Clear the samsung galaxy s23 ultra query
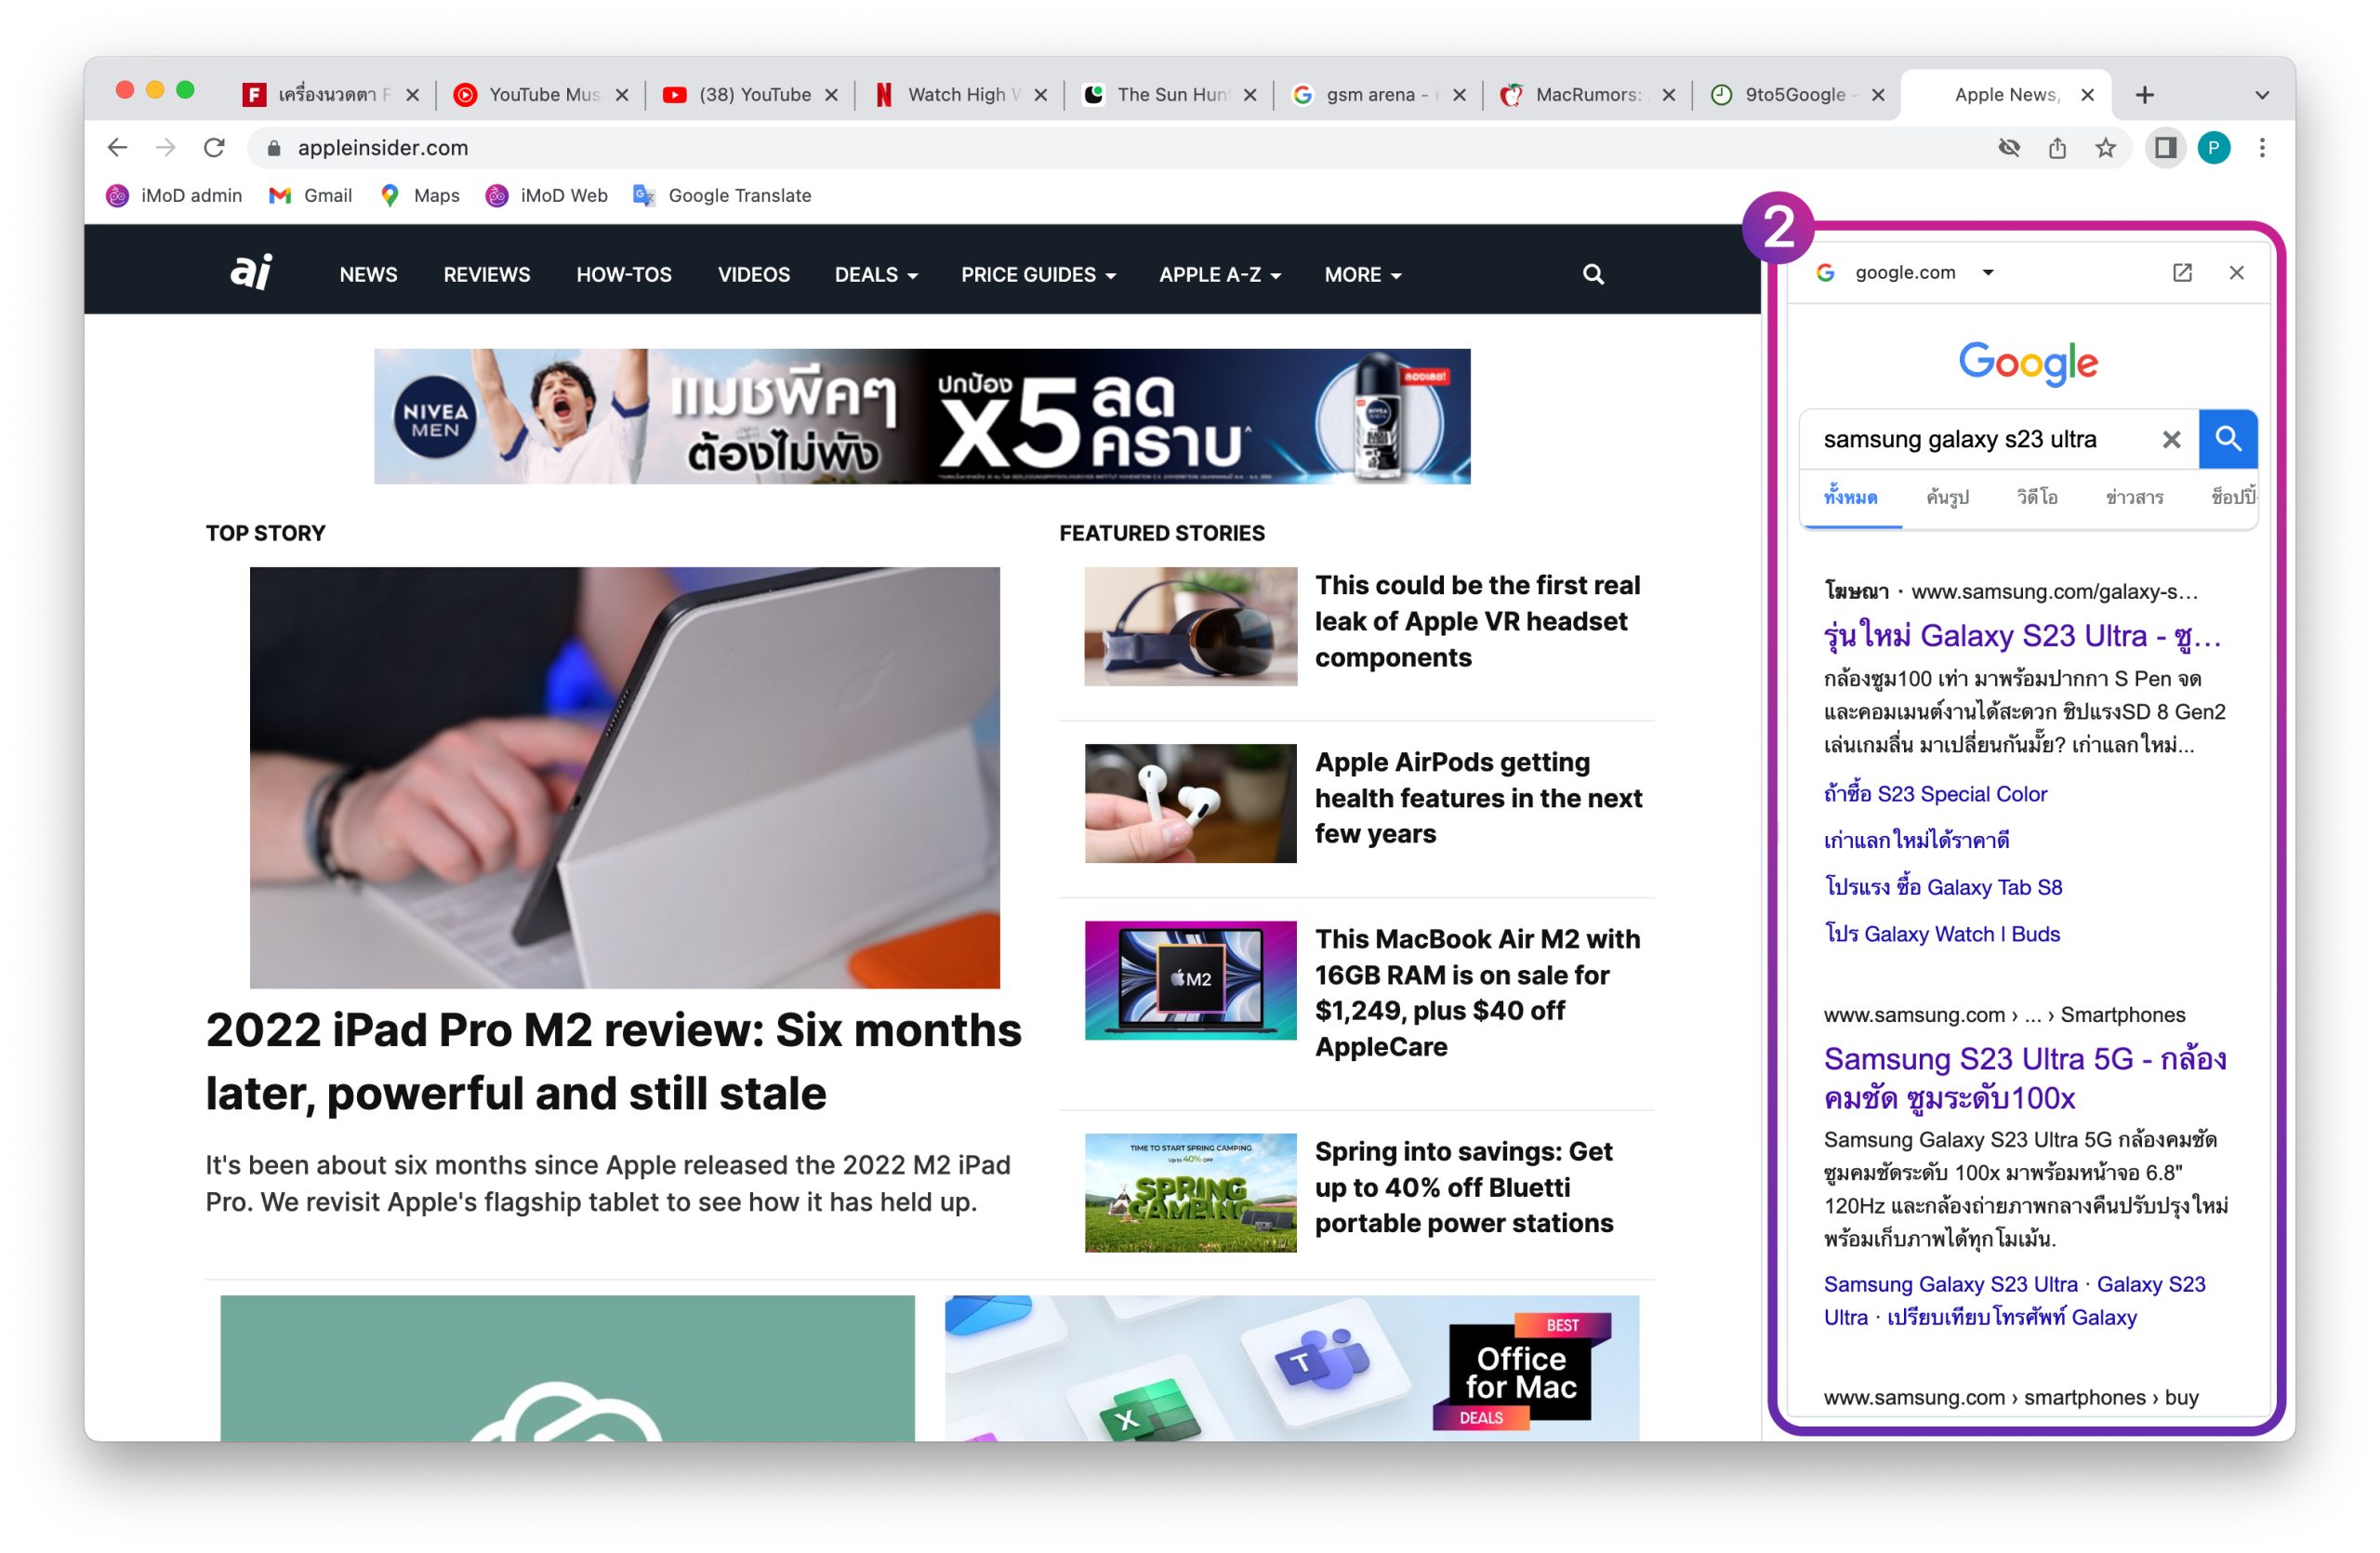The width and height of the screenshot is (2380, 1553). click(x=2171, y=439)
